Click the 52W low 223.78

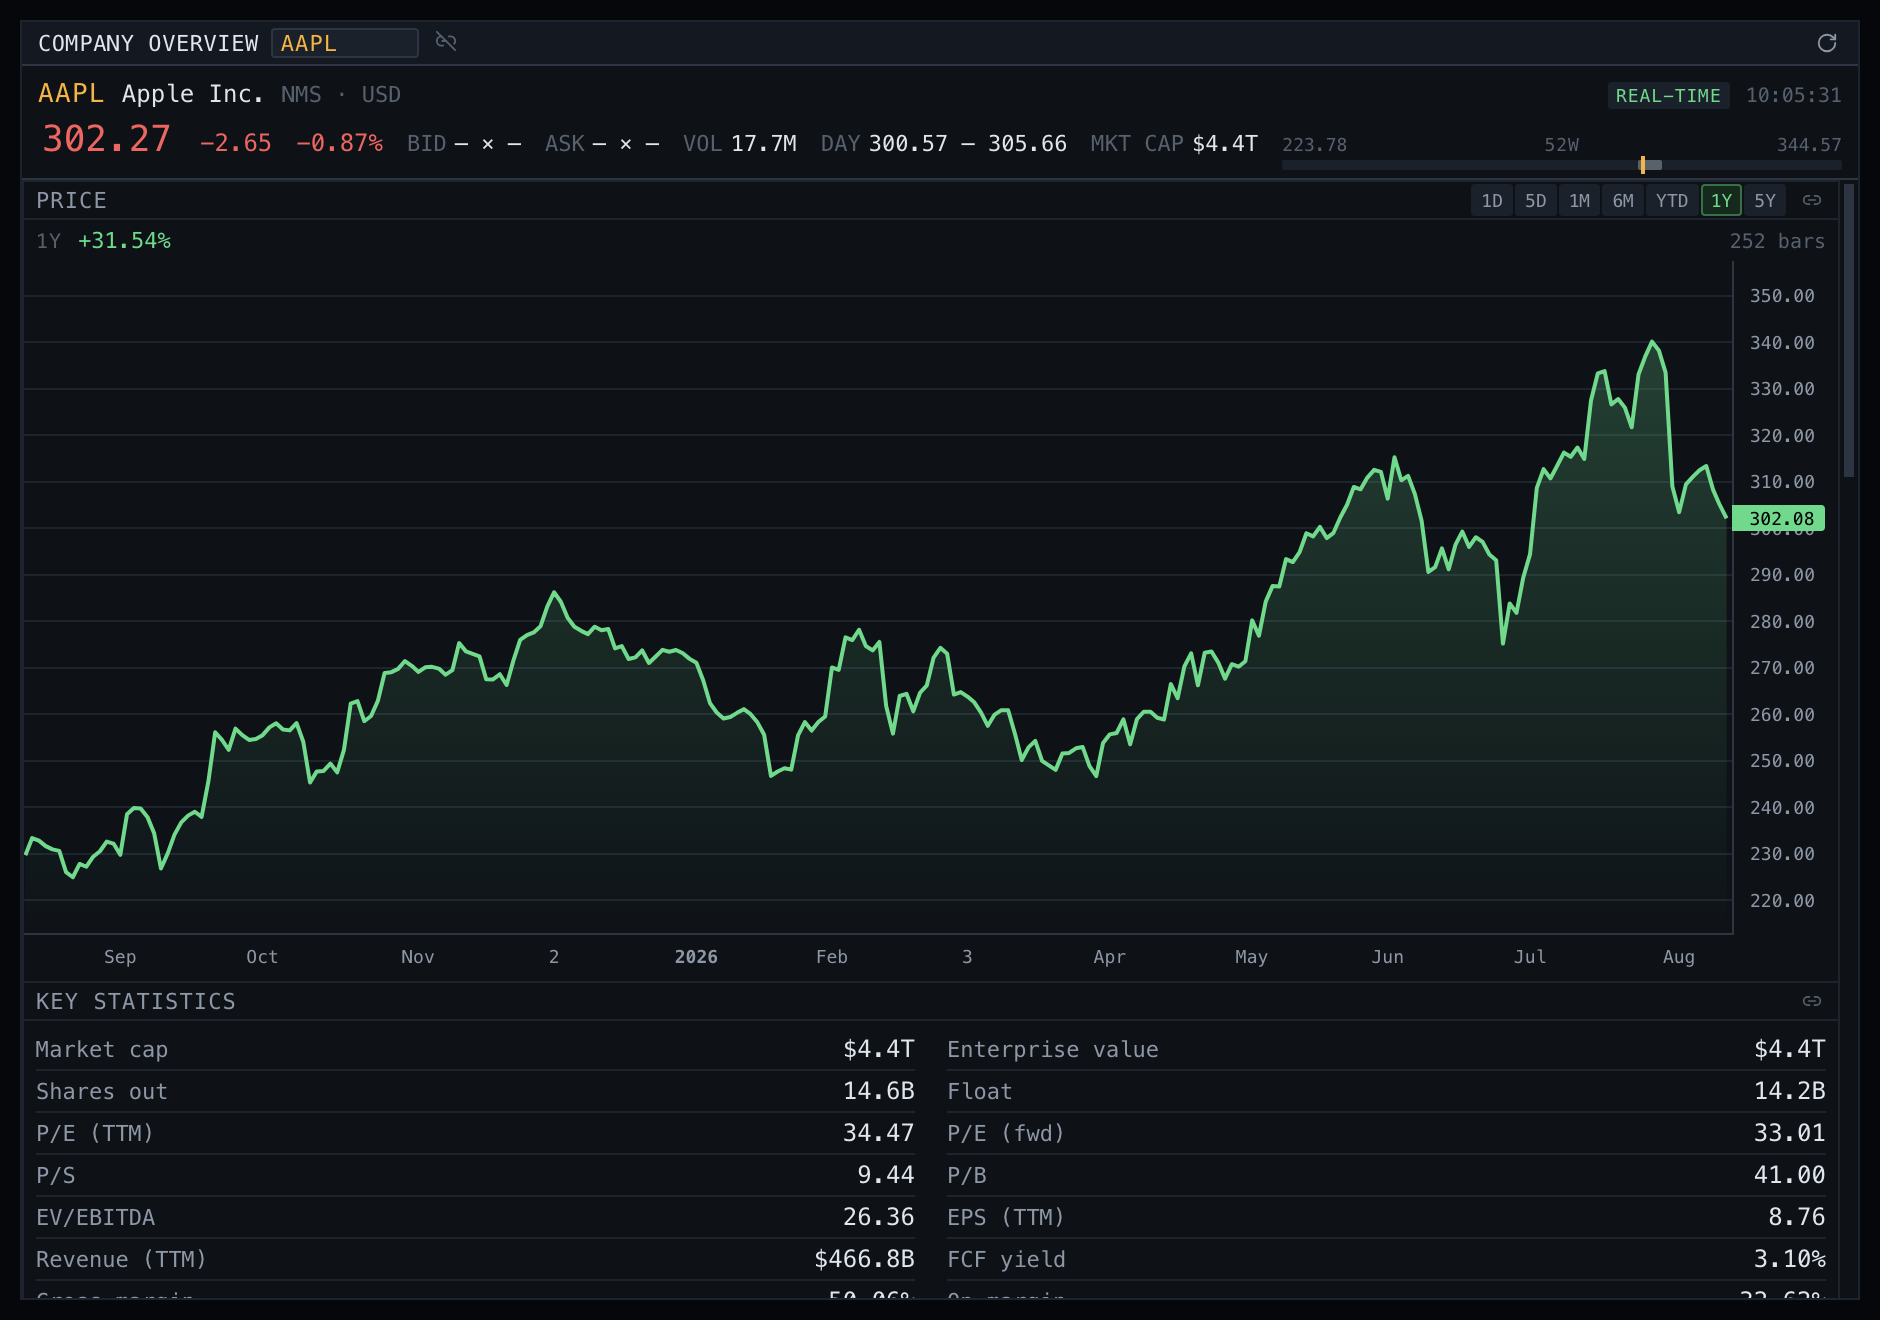point(1314,145)
